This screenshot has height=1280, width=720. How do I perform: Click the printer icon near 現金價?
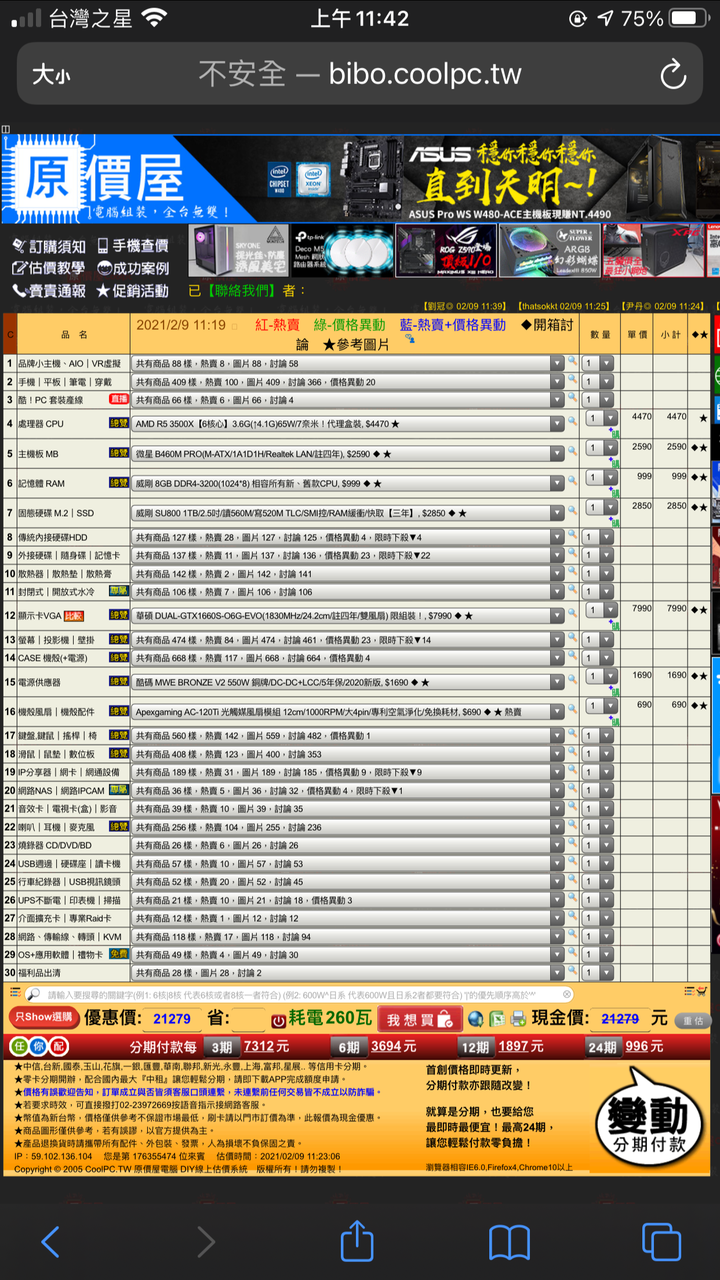[518, 1019]
